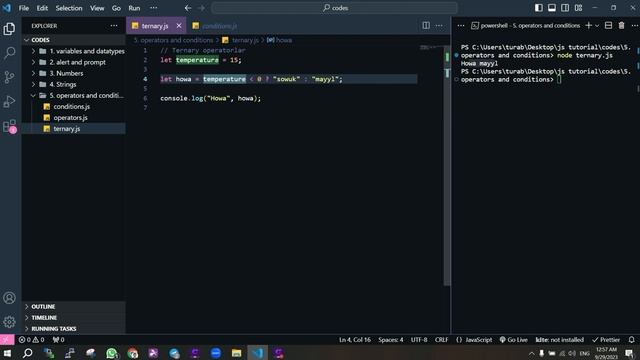This screenshot has height=360, width=640.
Task: Click the go back navigation arrow
Action: coord(188,8)
